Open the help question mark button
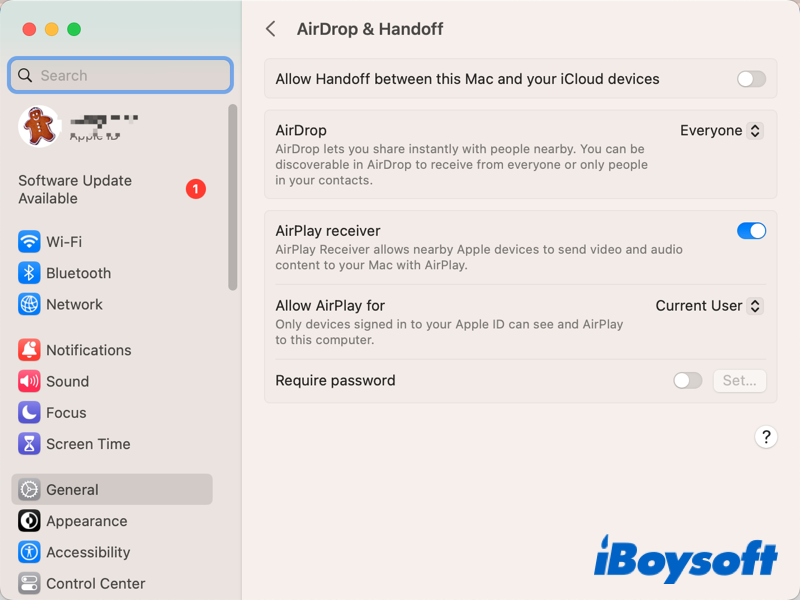Viewport: 800px width, 600px height. pos(766,437)
